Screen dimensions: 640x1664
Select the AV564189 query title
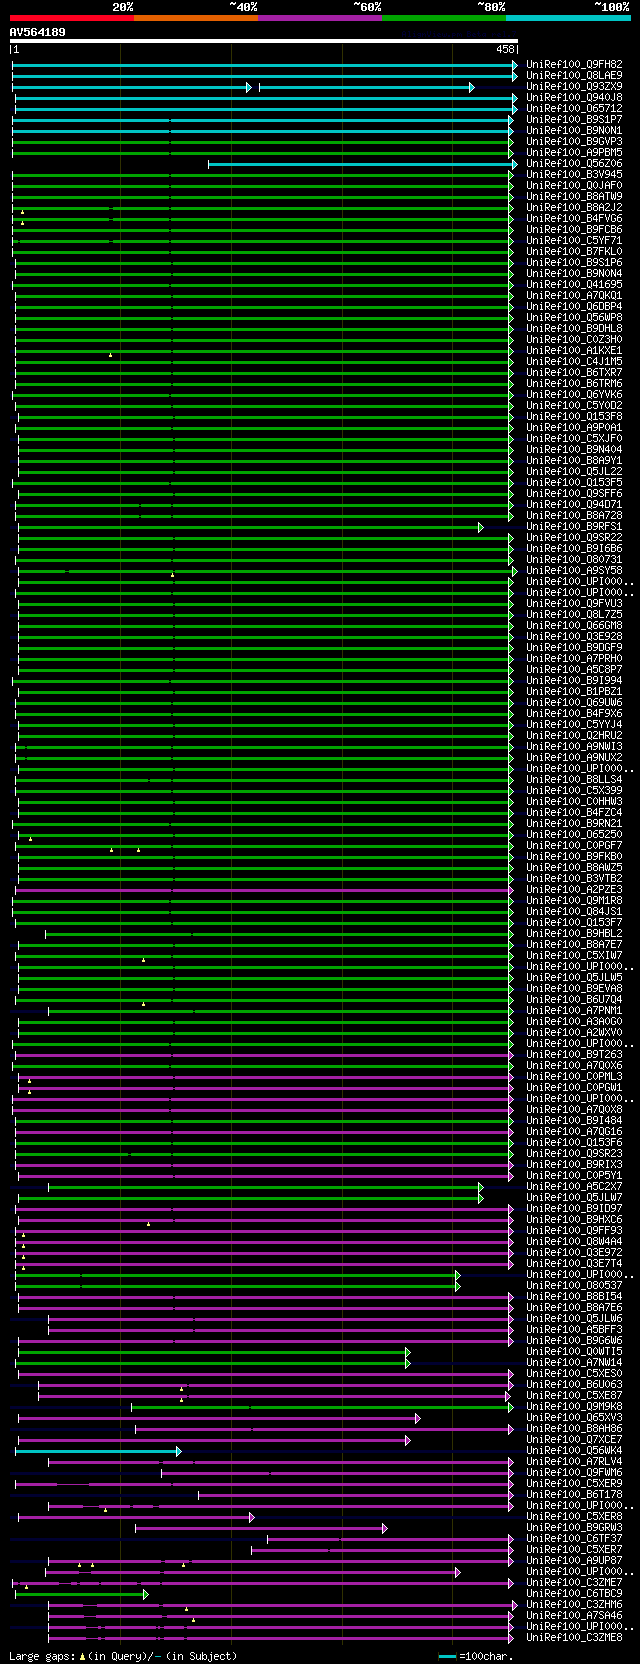(x=38, y=32)
